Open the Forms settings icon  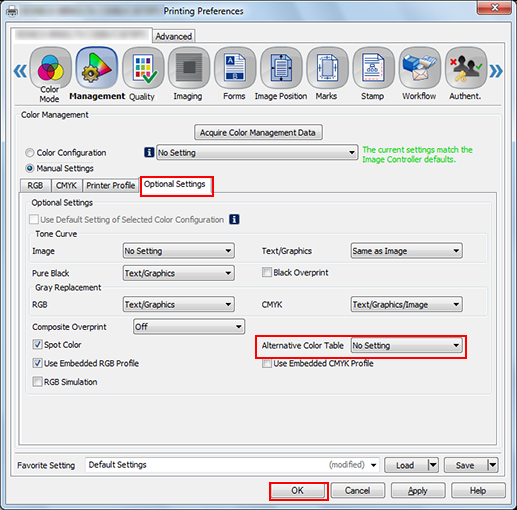(235, 68)
